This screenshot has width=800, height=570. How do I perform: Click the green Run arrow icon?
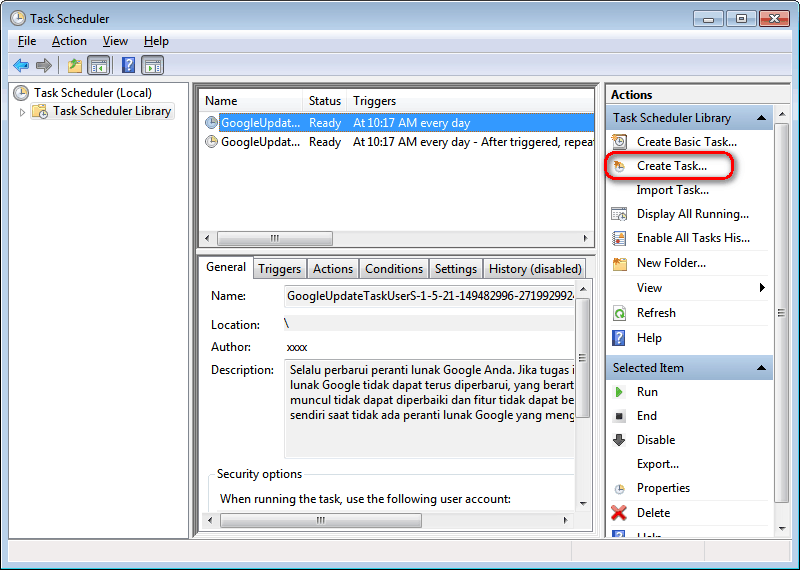[619, 392]
